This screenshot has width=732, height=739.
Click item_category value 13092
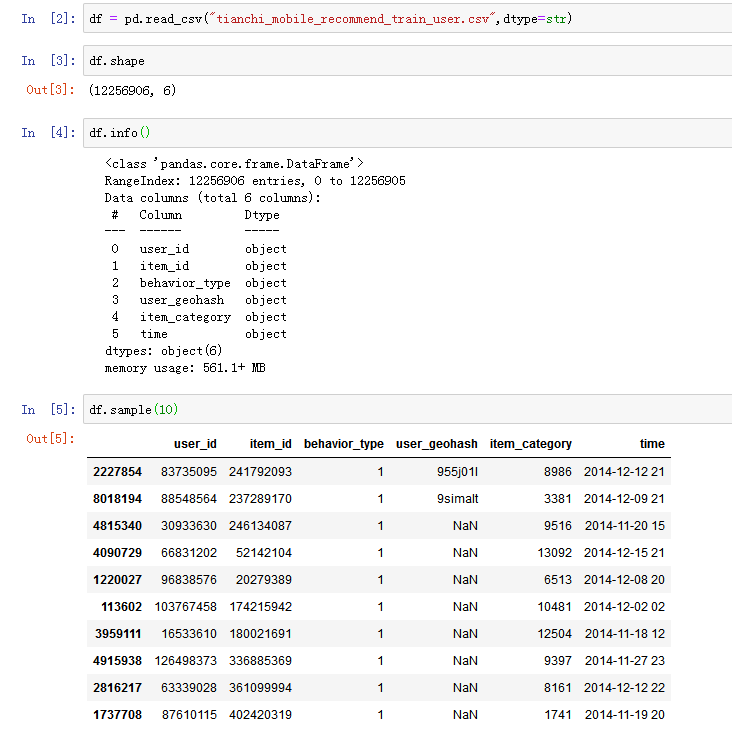(x=554, y=553)
